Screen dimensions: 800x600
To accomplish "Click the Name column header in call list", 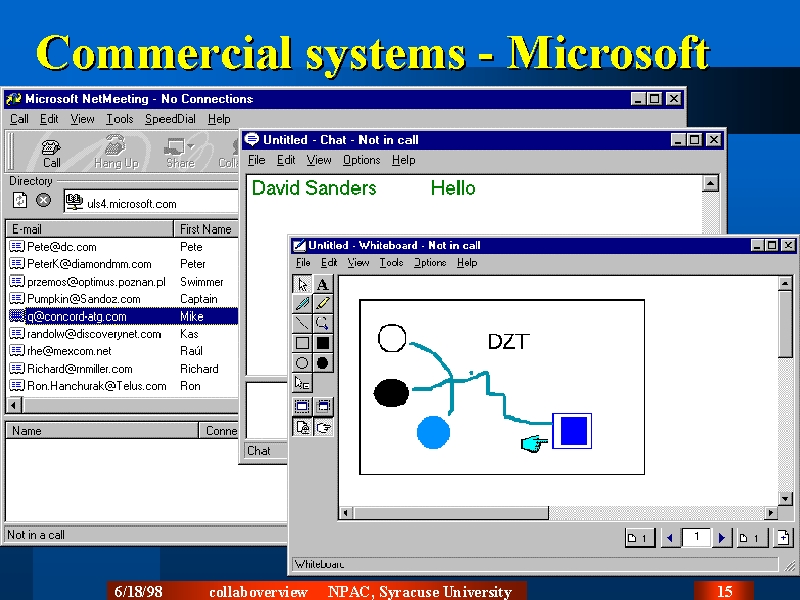I will 102,431.
